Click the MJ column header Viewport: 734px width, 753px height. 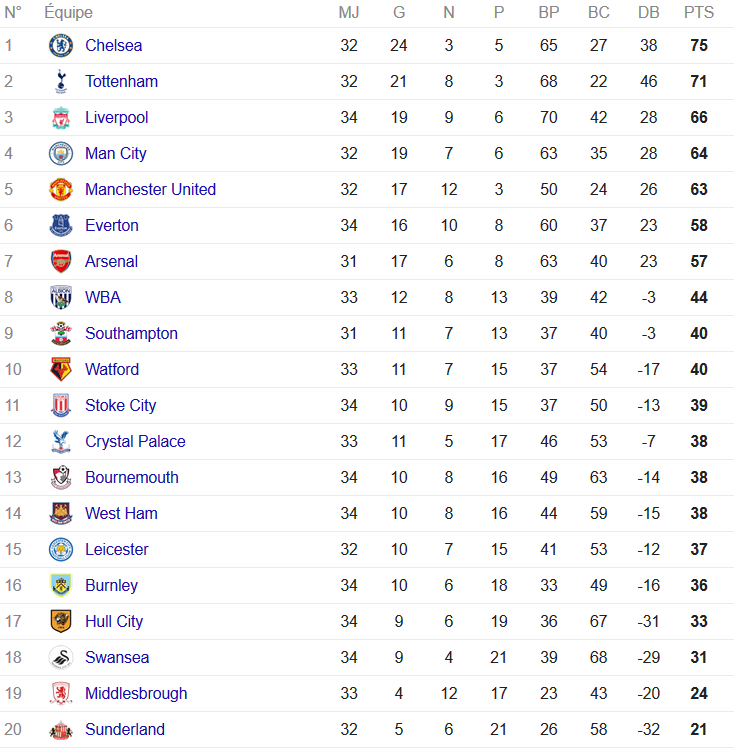pyautogui.click(x=349, y=12)
